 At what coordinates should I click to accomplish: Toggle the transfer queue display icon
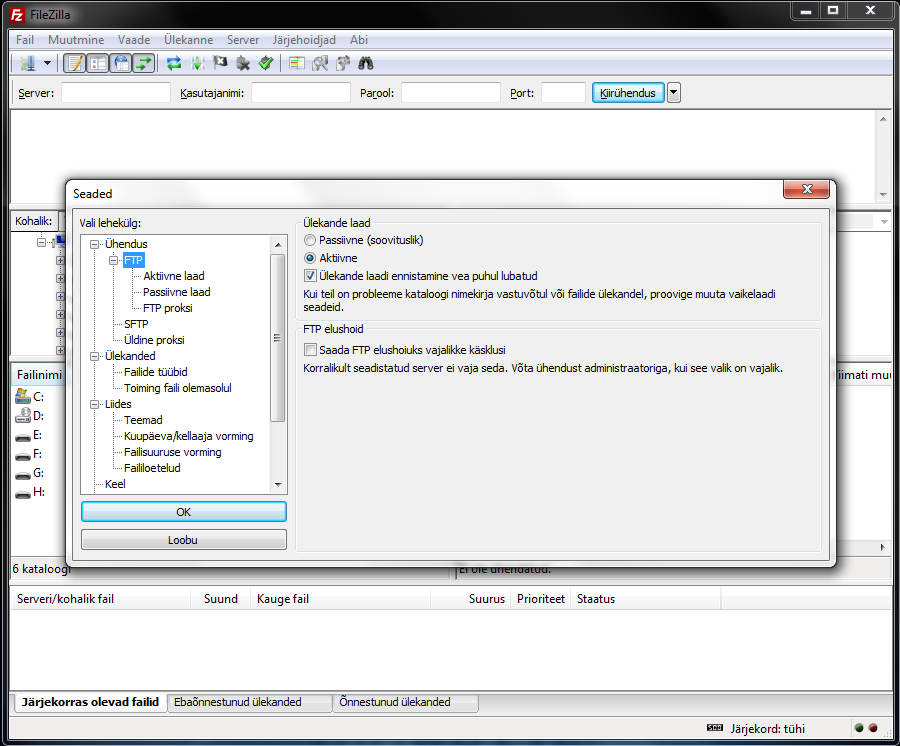pyautogui.click(x=143, y=63)
